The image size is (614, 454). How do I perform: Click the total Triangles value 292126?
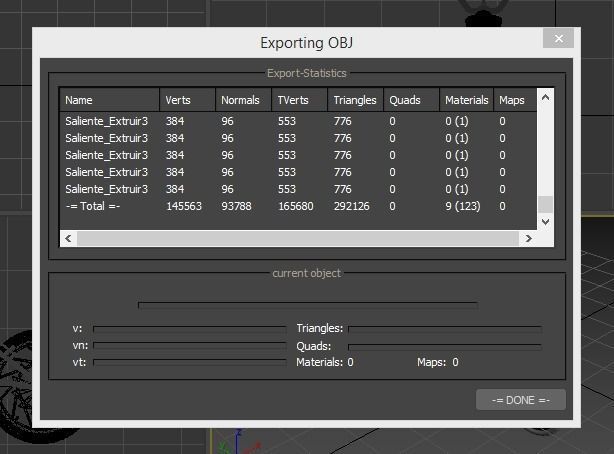click(x=352, y=206)
